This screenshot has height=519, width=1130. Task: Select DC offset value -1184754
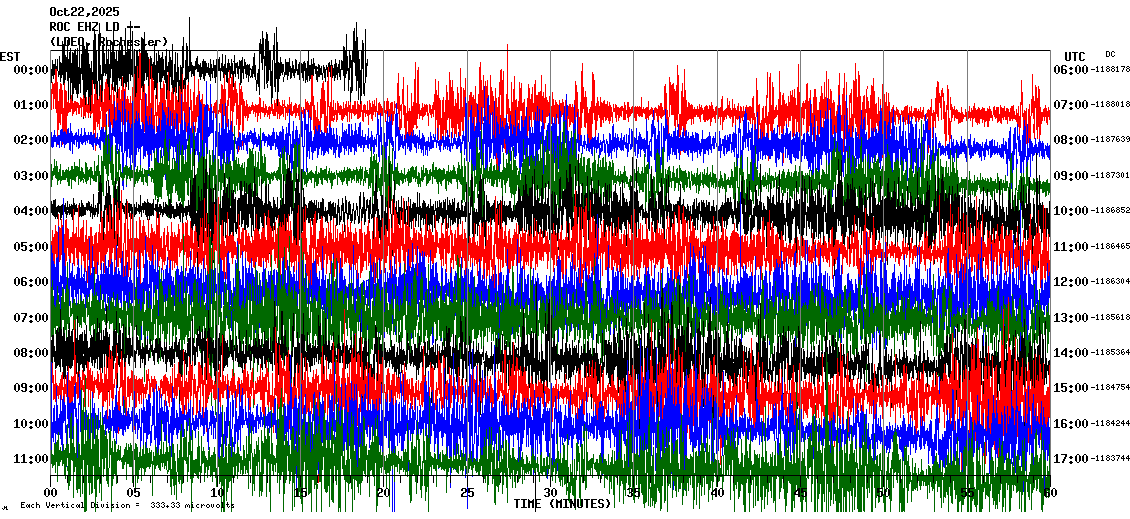point(1109,388)
